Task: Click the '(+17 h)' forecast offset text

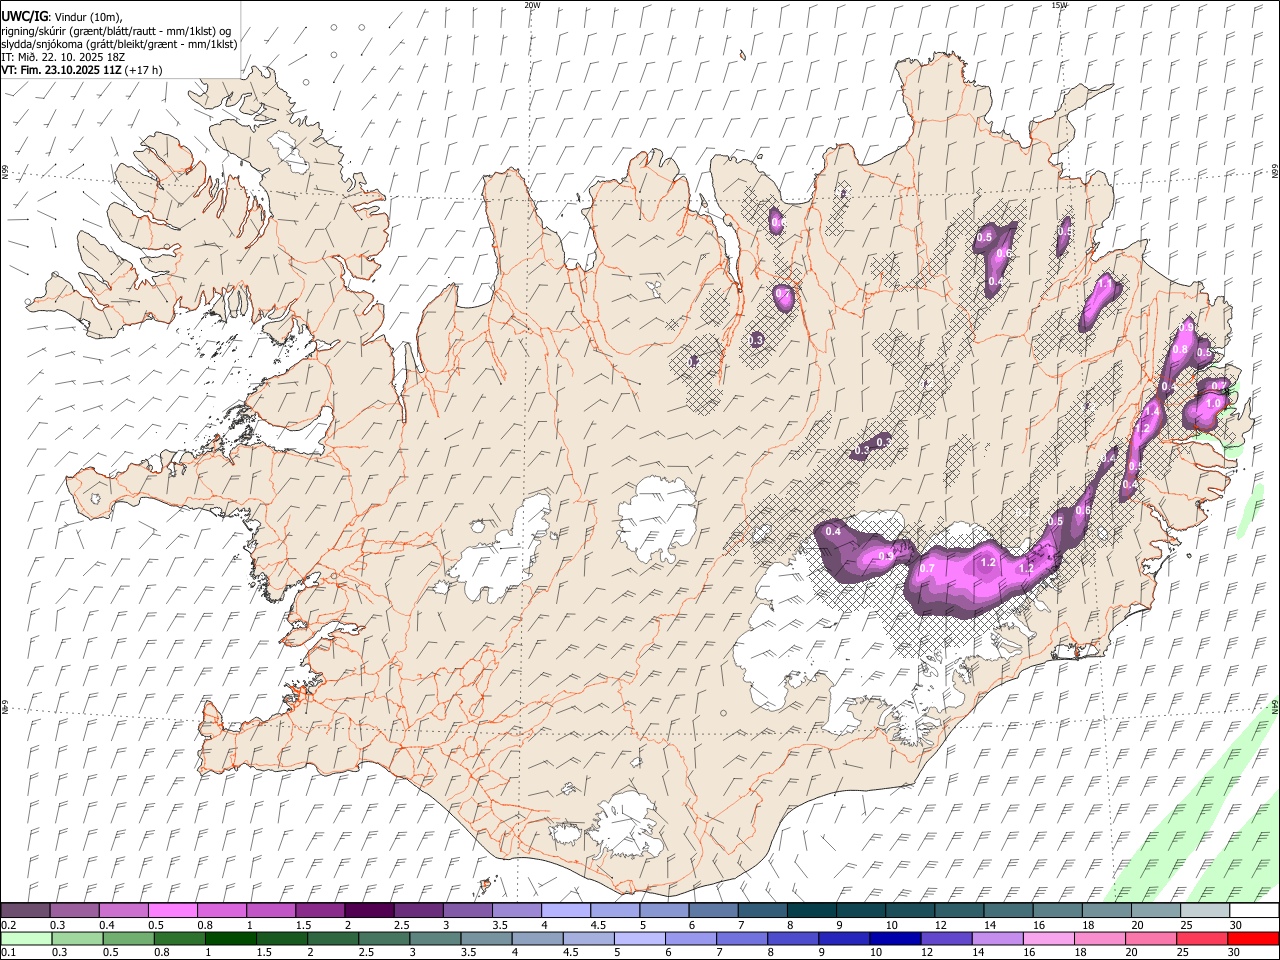Action: pyautogui.click(x=144, y=70)
